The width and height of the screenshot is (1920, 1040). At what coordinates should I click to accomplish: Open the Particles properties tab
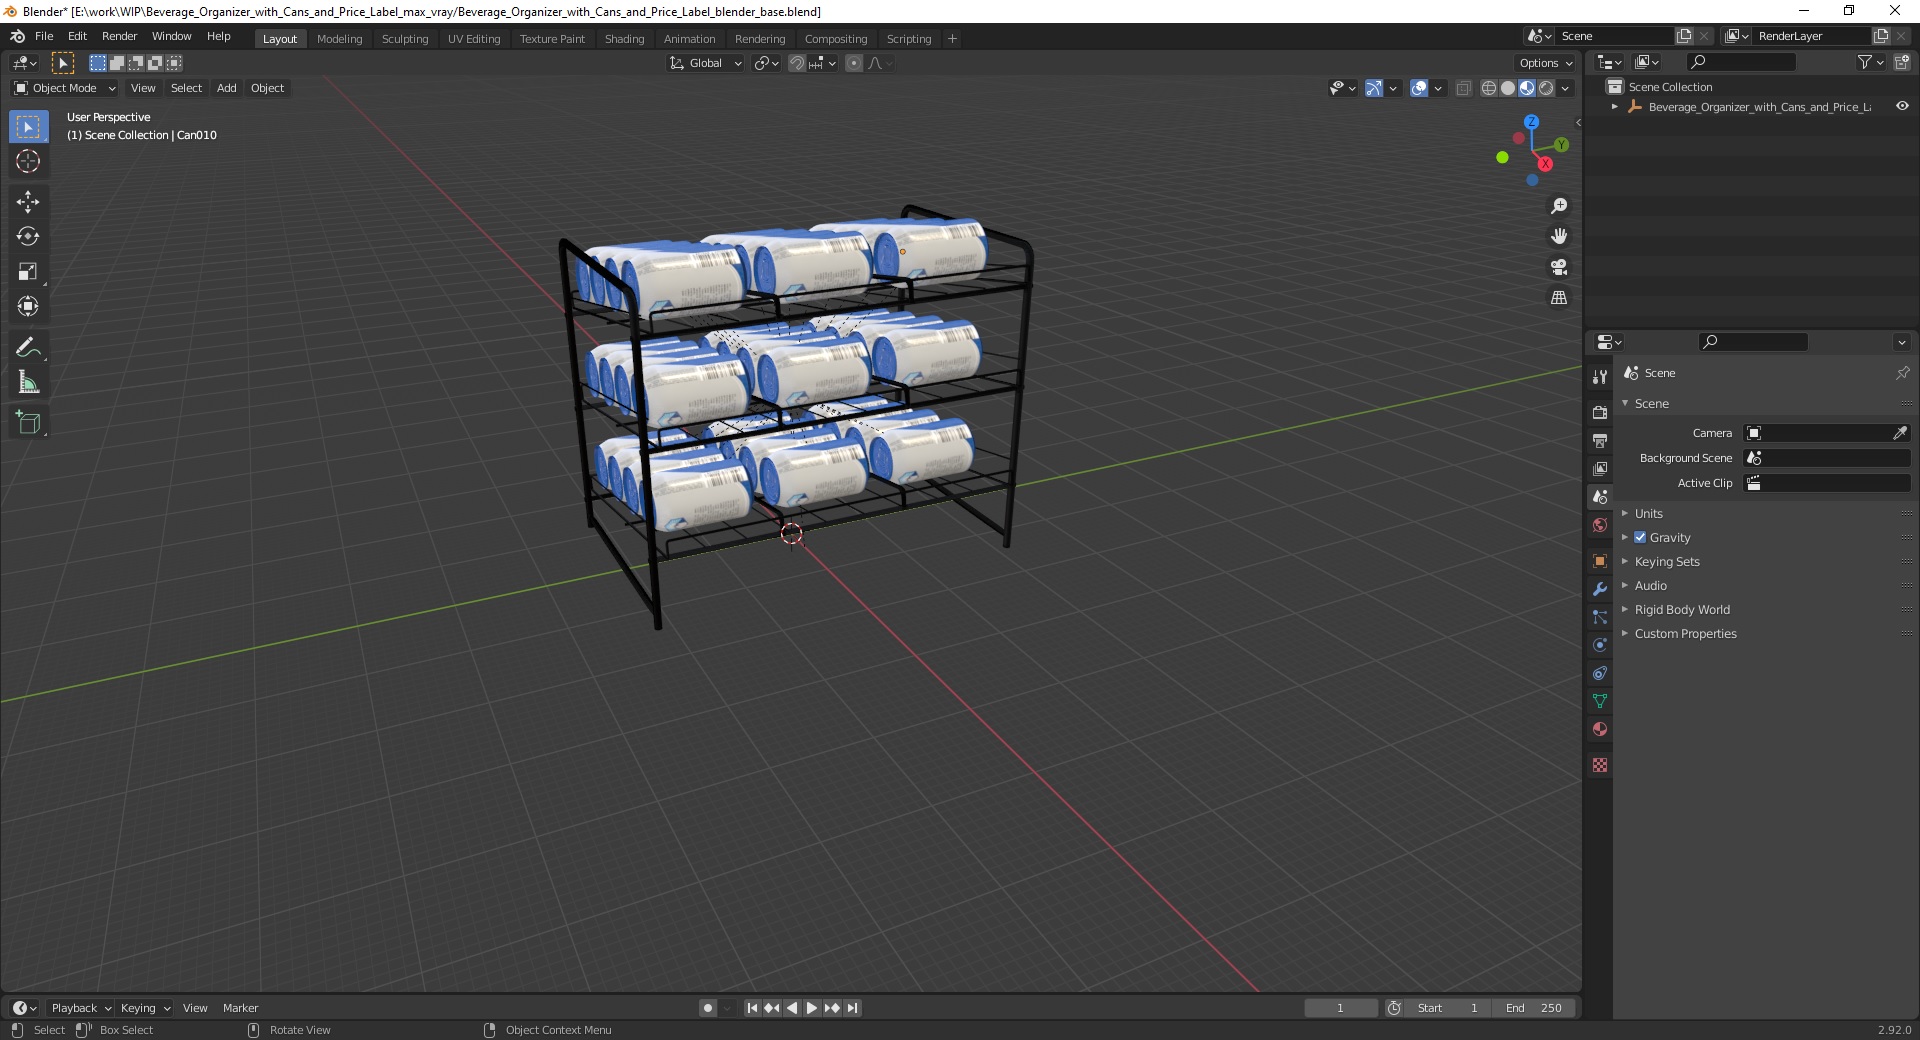click(x=1600, y=617)
